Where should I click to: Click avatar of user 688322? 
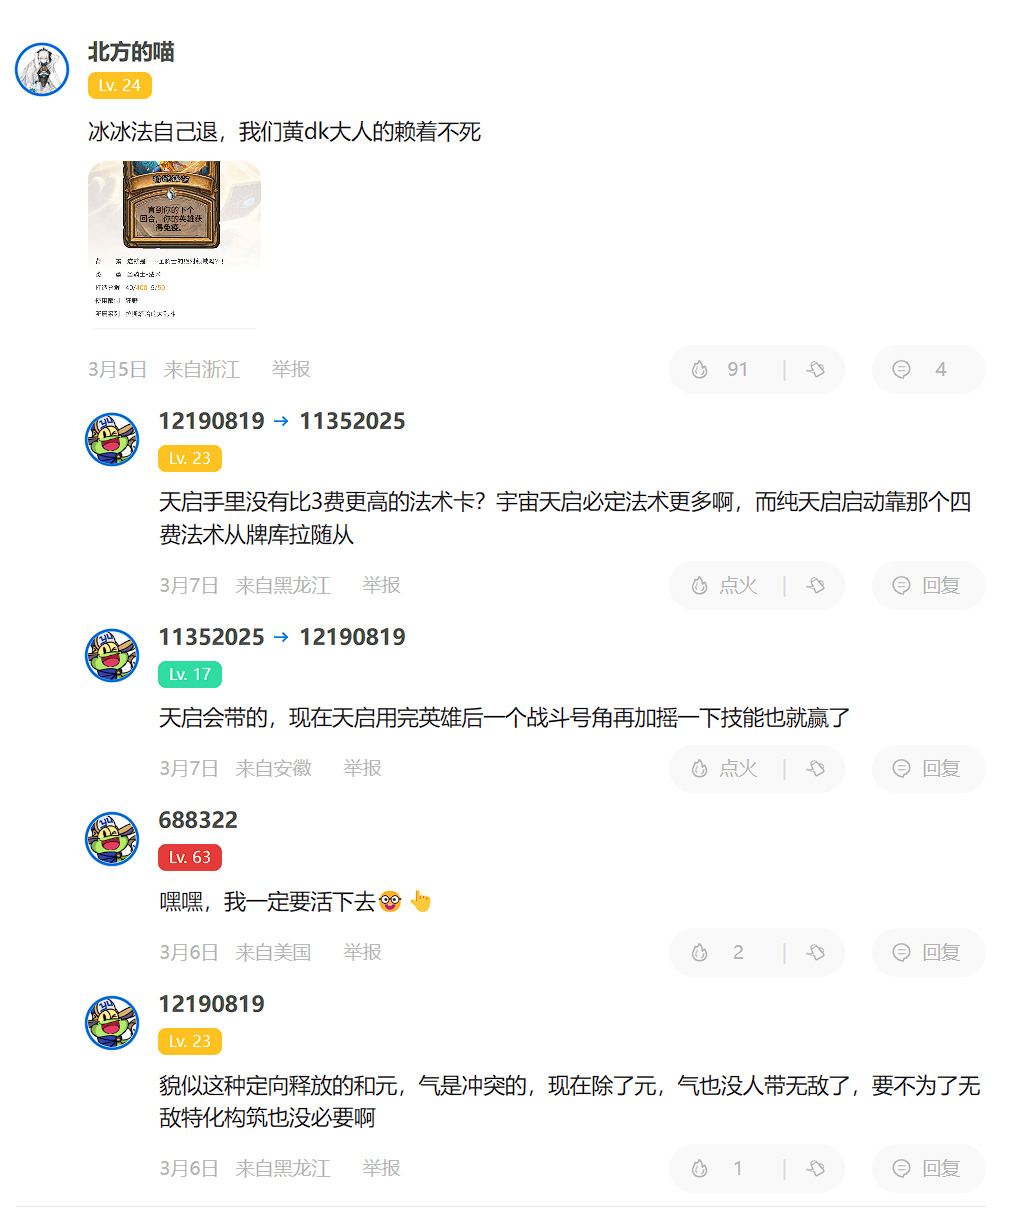[112, 839]
